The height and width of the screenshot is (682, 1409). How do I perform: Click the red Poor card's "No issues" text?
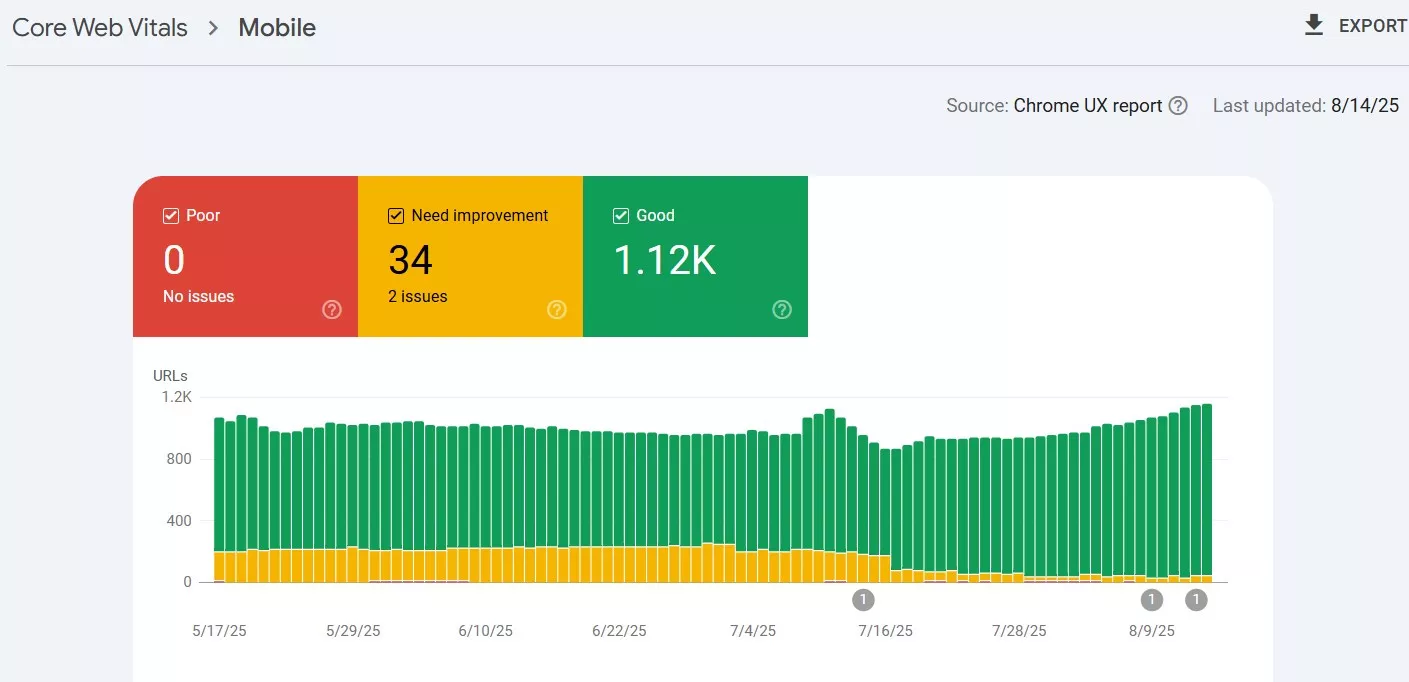coord(198,296)
